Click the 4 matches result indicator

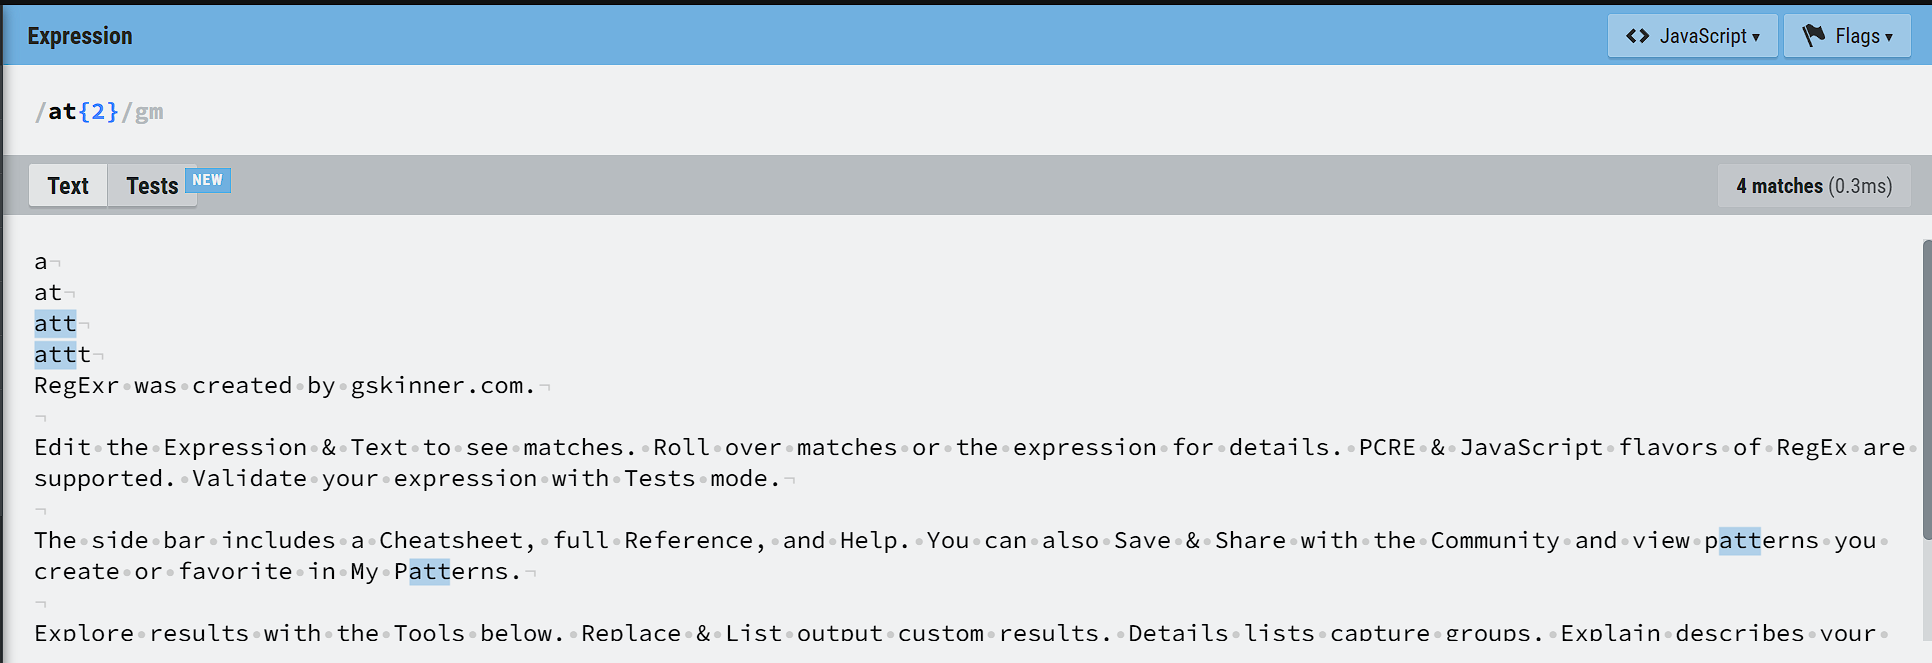click(1813, 186)
